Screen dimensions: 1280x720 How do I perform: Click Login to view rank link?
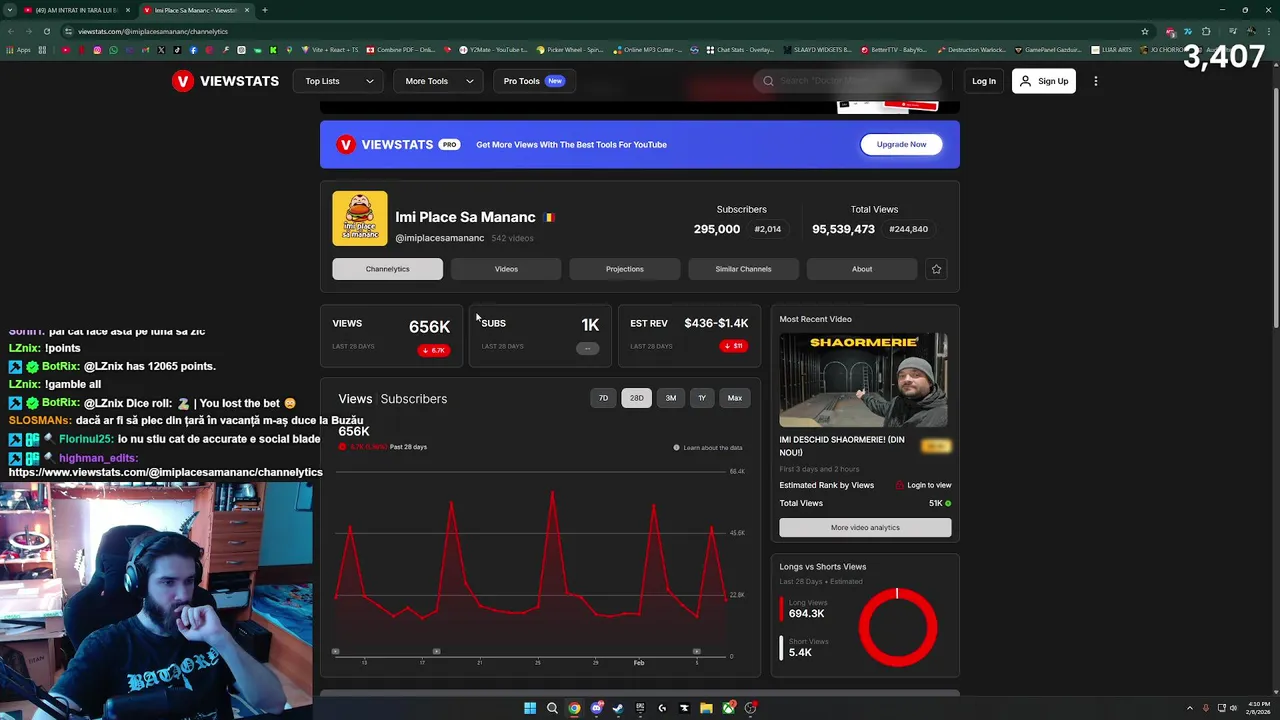click(924, 485)
